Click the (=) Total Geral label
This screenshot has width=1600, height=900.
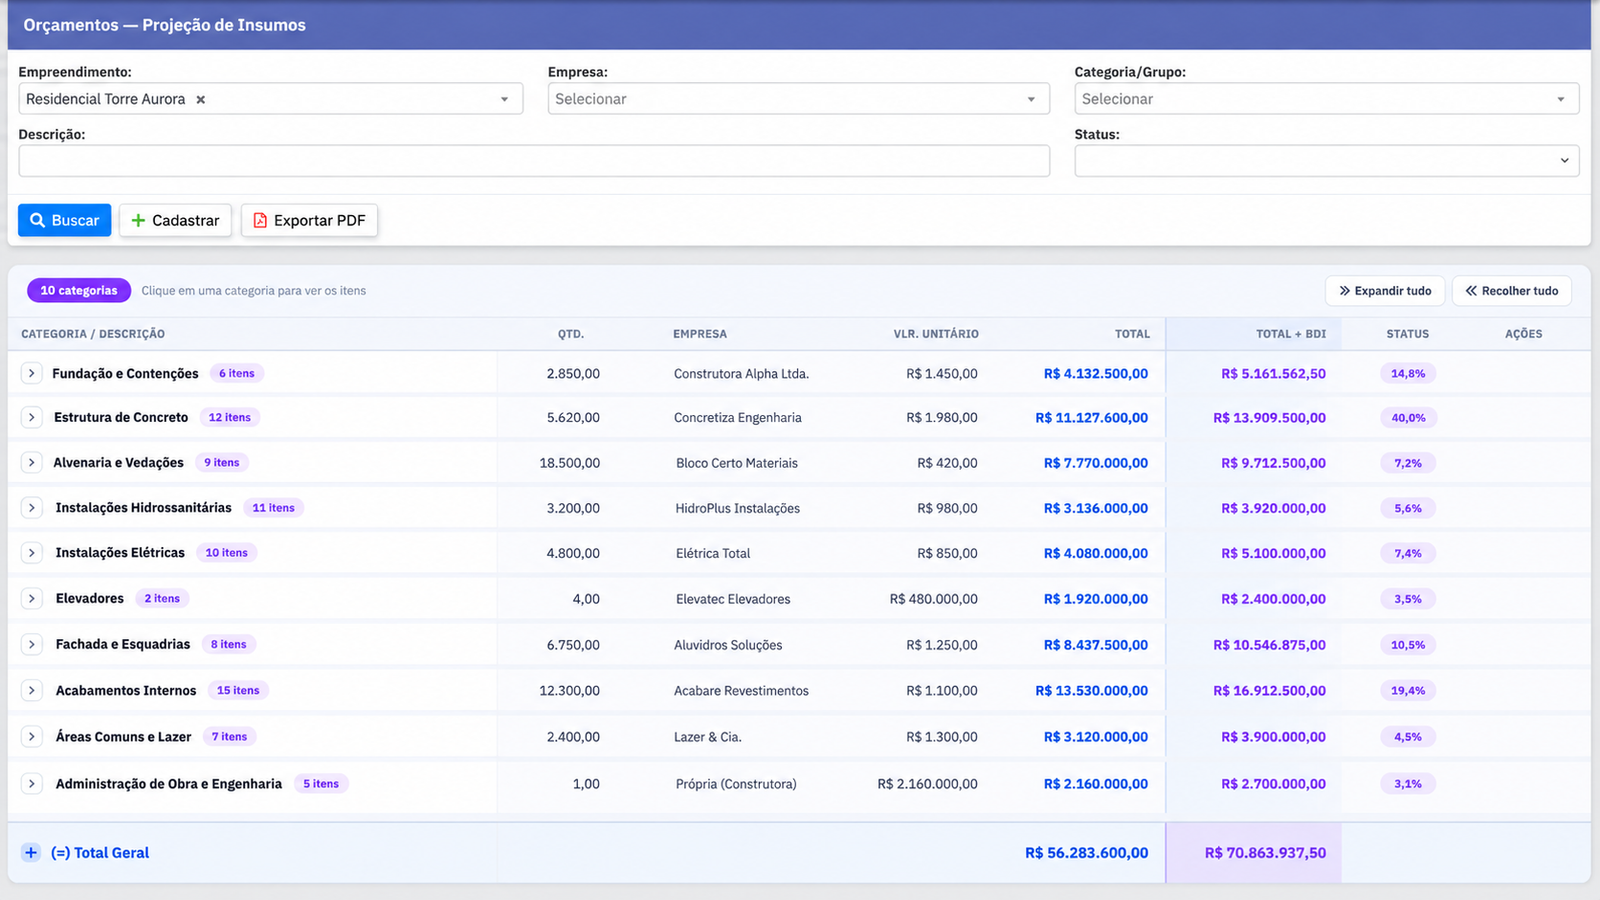(x=100, y=853)
